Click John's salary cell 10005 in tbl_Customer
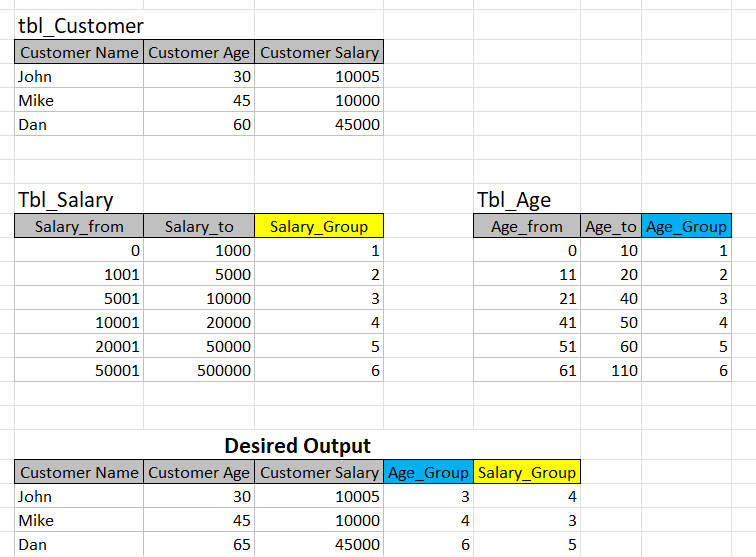 (319, 76)
